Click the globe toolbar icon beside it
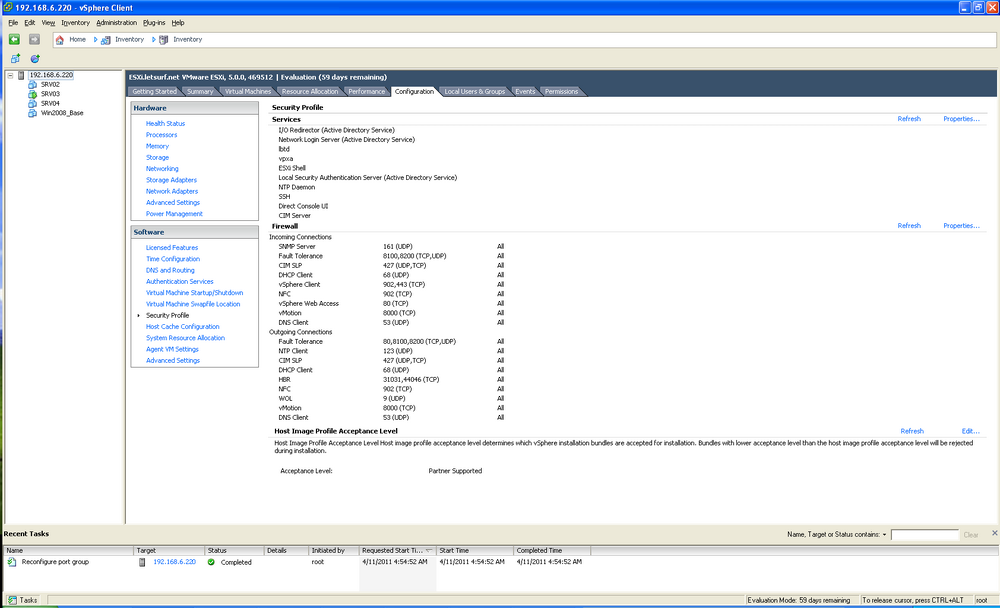 point(35,59)
